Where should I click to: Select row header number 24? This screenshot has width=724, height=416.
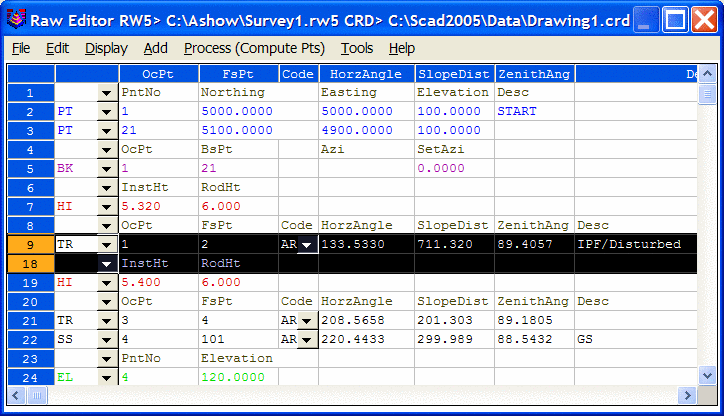click(30, 377)
